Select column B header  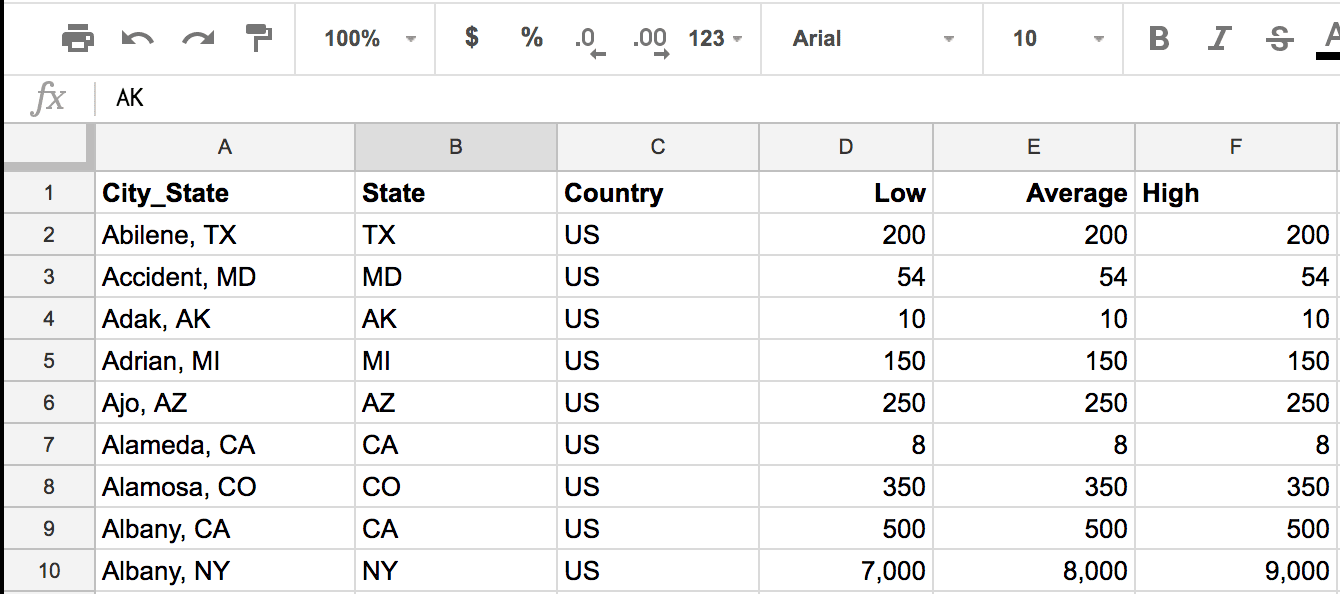455,146
